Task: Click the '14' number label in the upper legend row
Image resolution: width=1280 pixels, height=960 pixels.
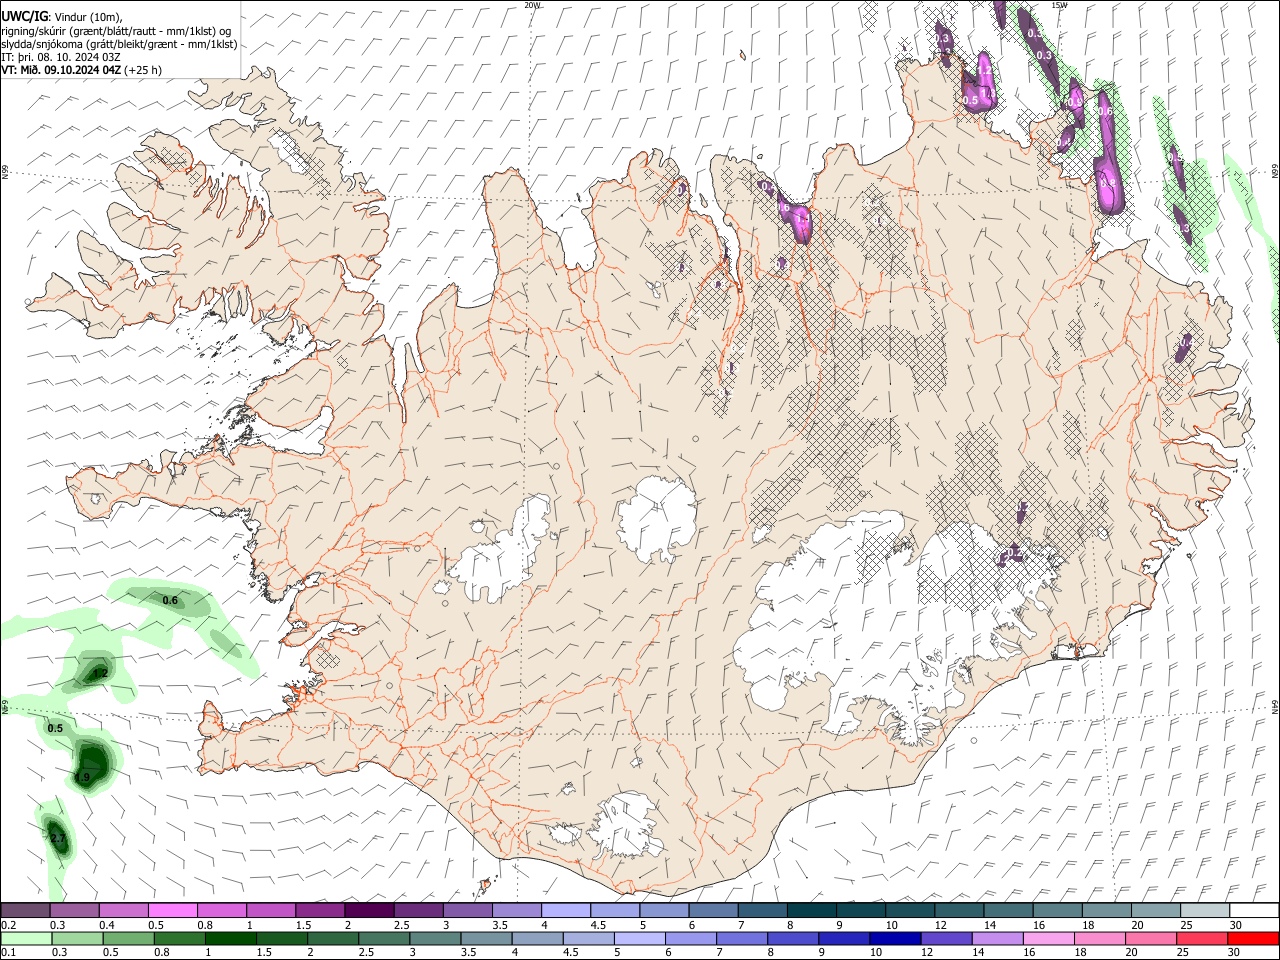Action: click(x=990, y=925)
